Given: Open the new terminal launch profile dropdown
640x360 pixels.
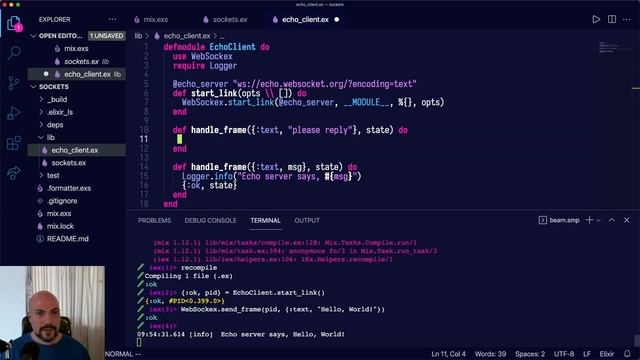Looking at the screenshot, I should click(x=598, y=220).
